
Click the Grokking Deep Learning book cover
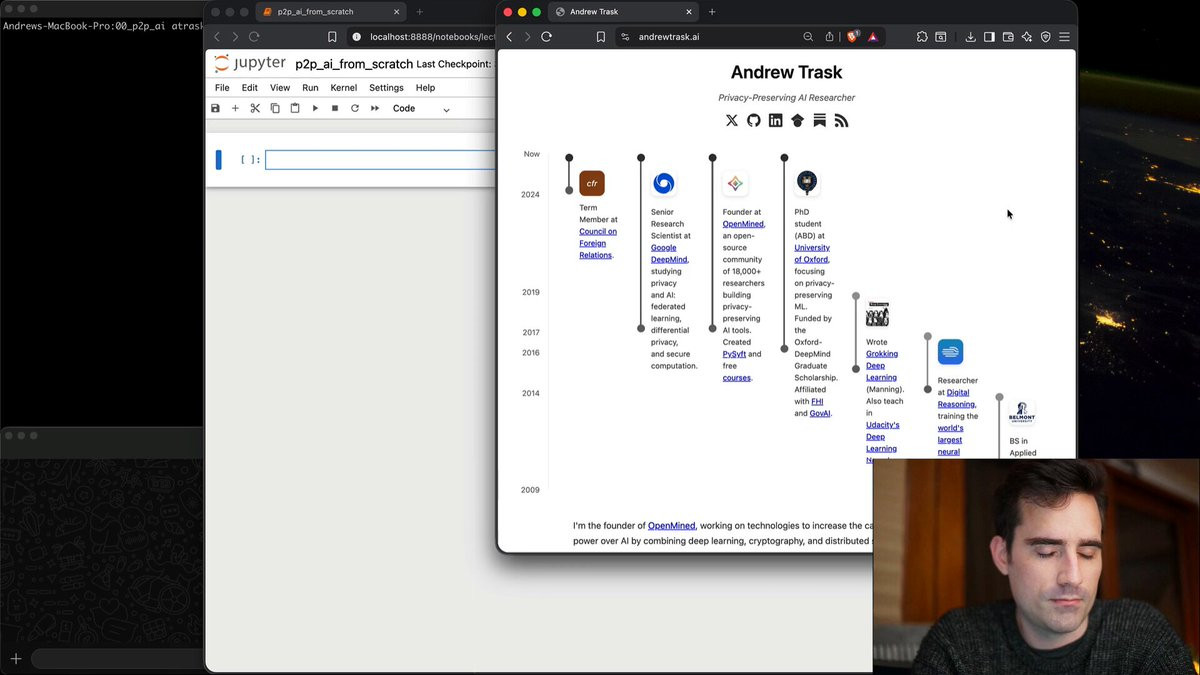pyautogui.click(x=877, y=313)
